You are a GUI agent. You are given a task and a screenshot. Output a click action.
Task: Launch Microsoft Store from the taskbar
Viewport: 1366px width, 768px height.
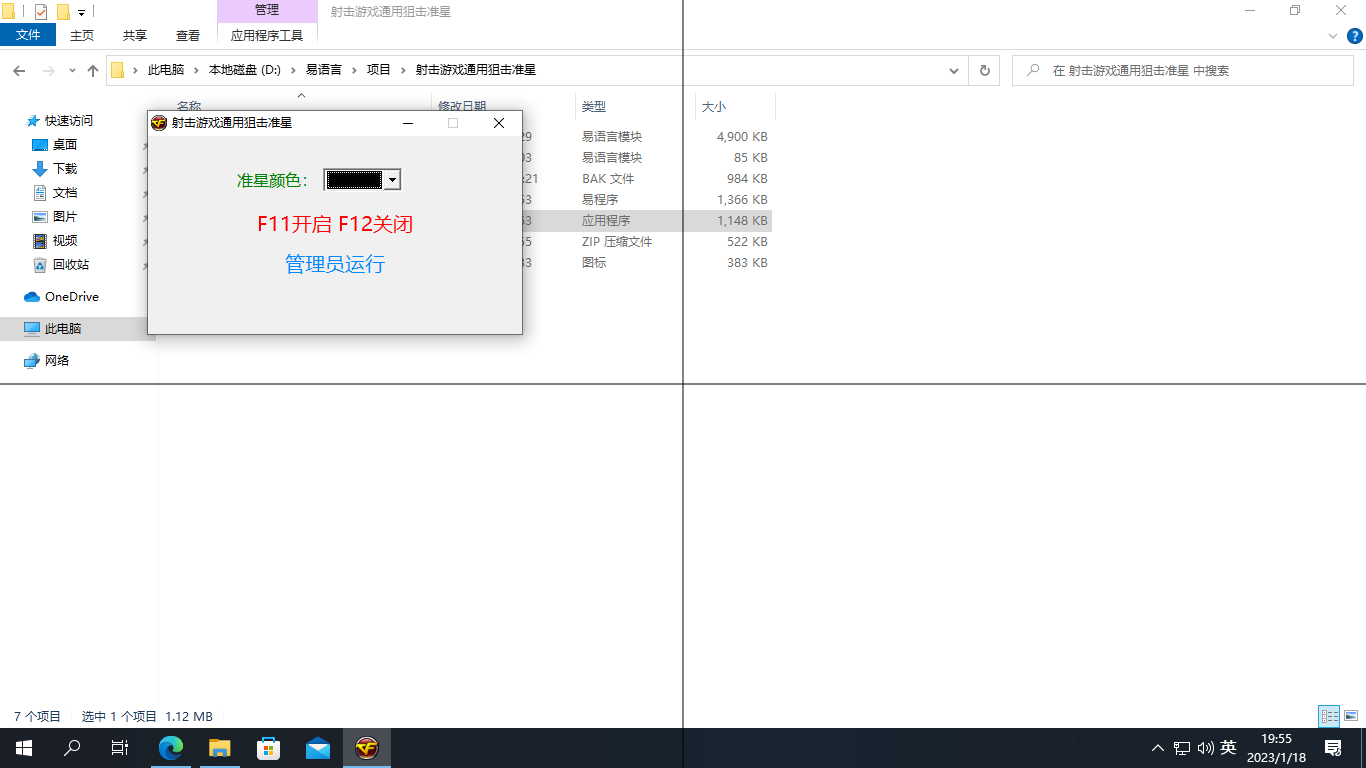pyautogui.click(x=269, y=748)
